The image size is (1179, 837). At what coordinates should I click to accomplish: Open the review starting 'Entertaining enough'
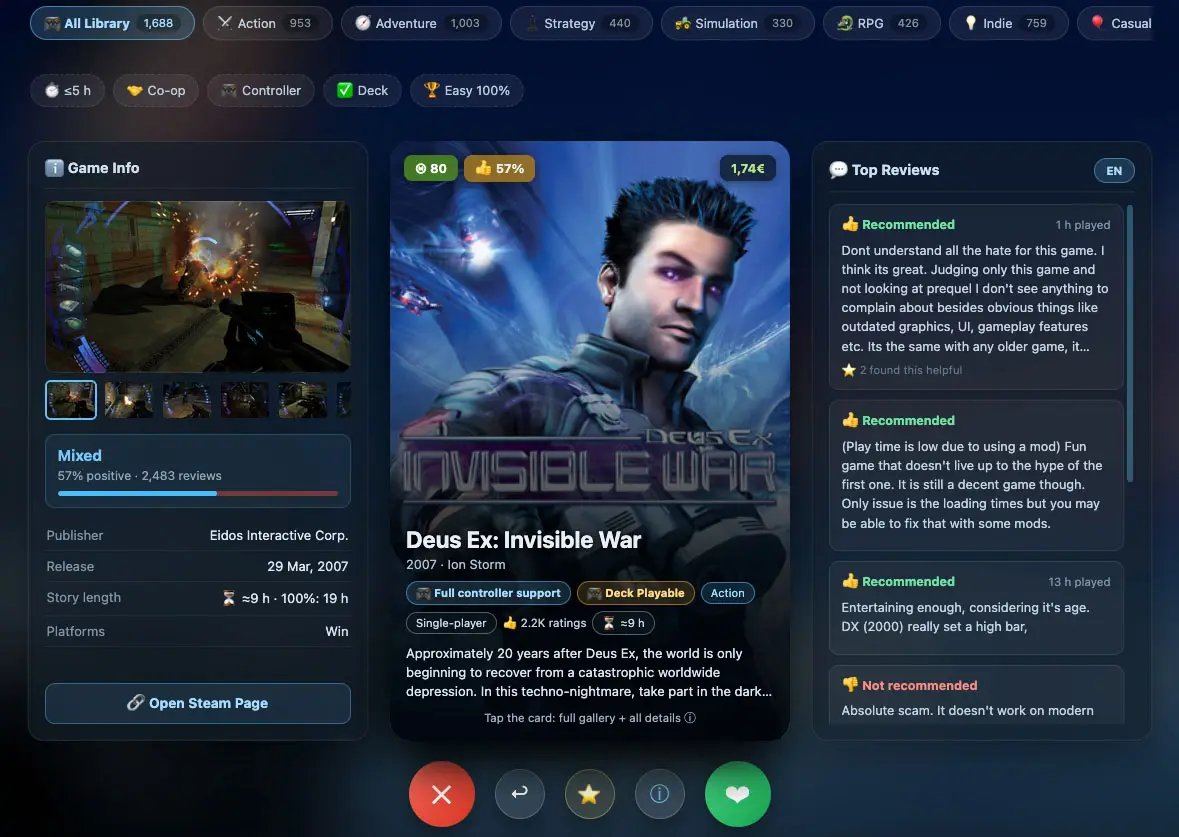tap(976, 608)
